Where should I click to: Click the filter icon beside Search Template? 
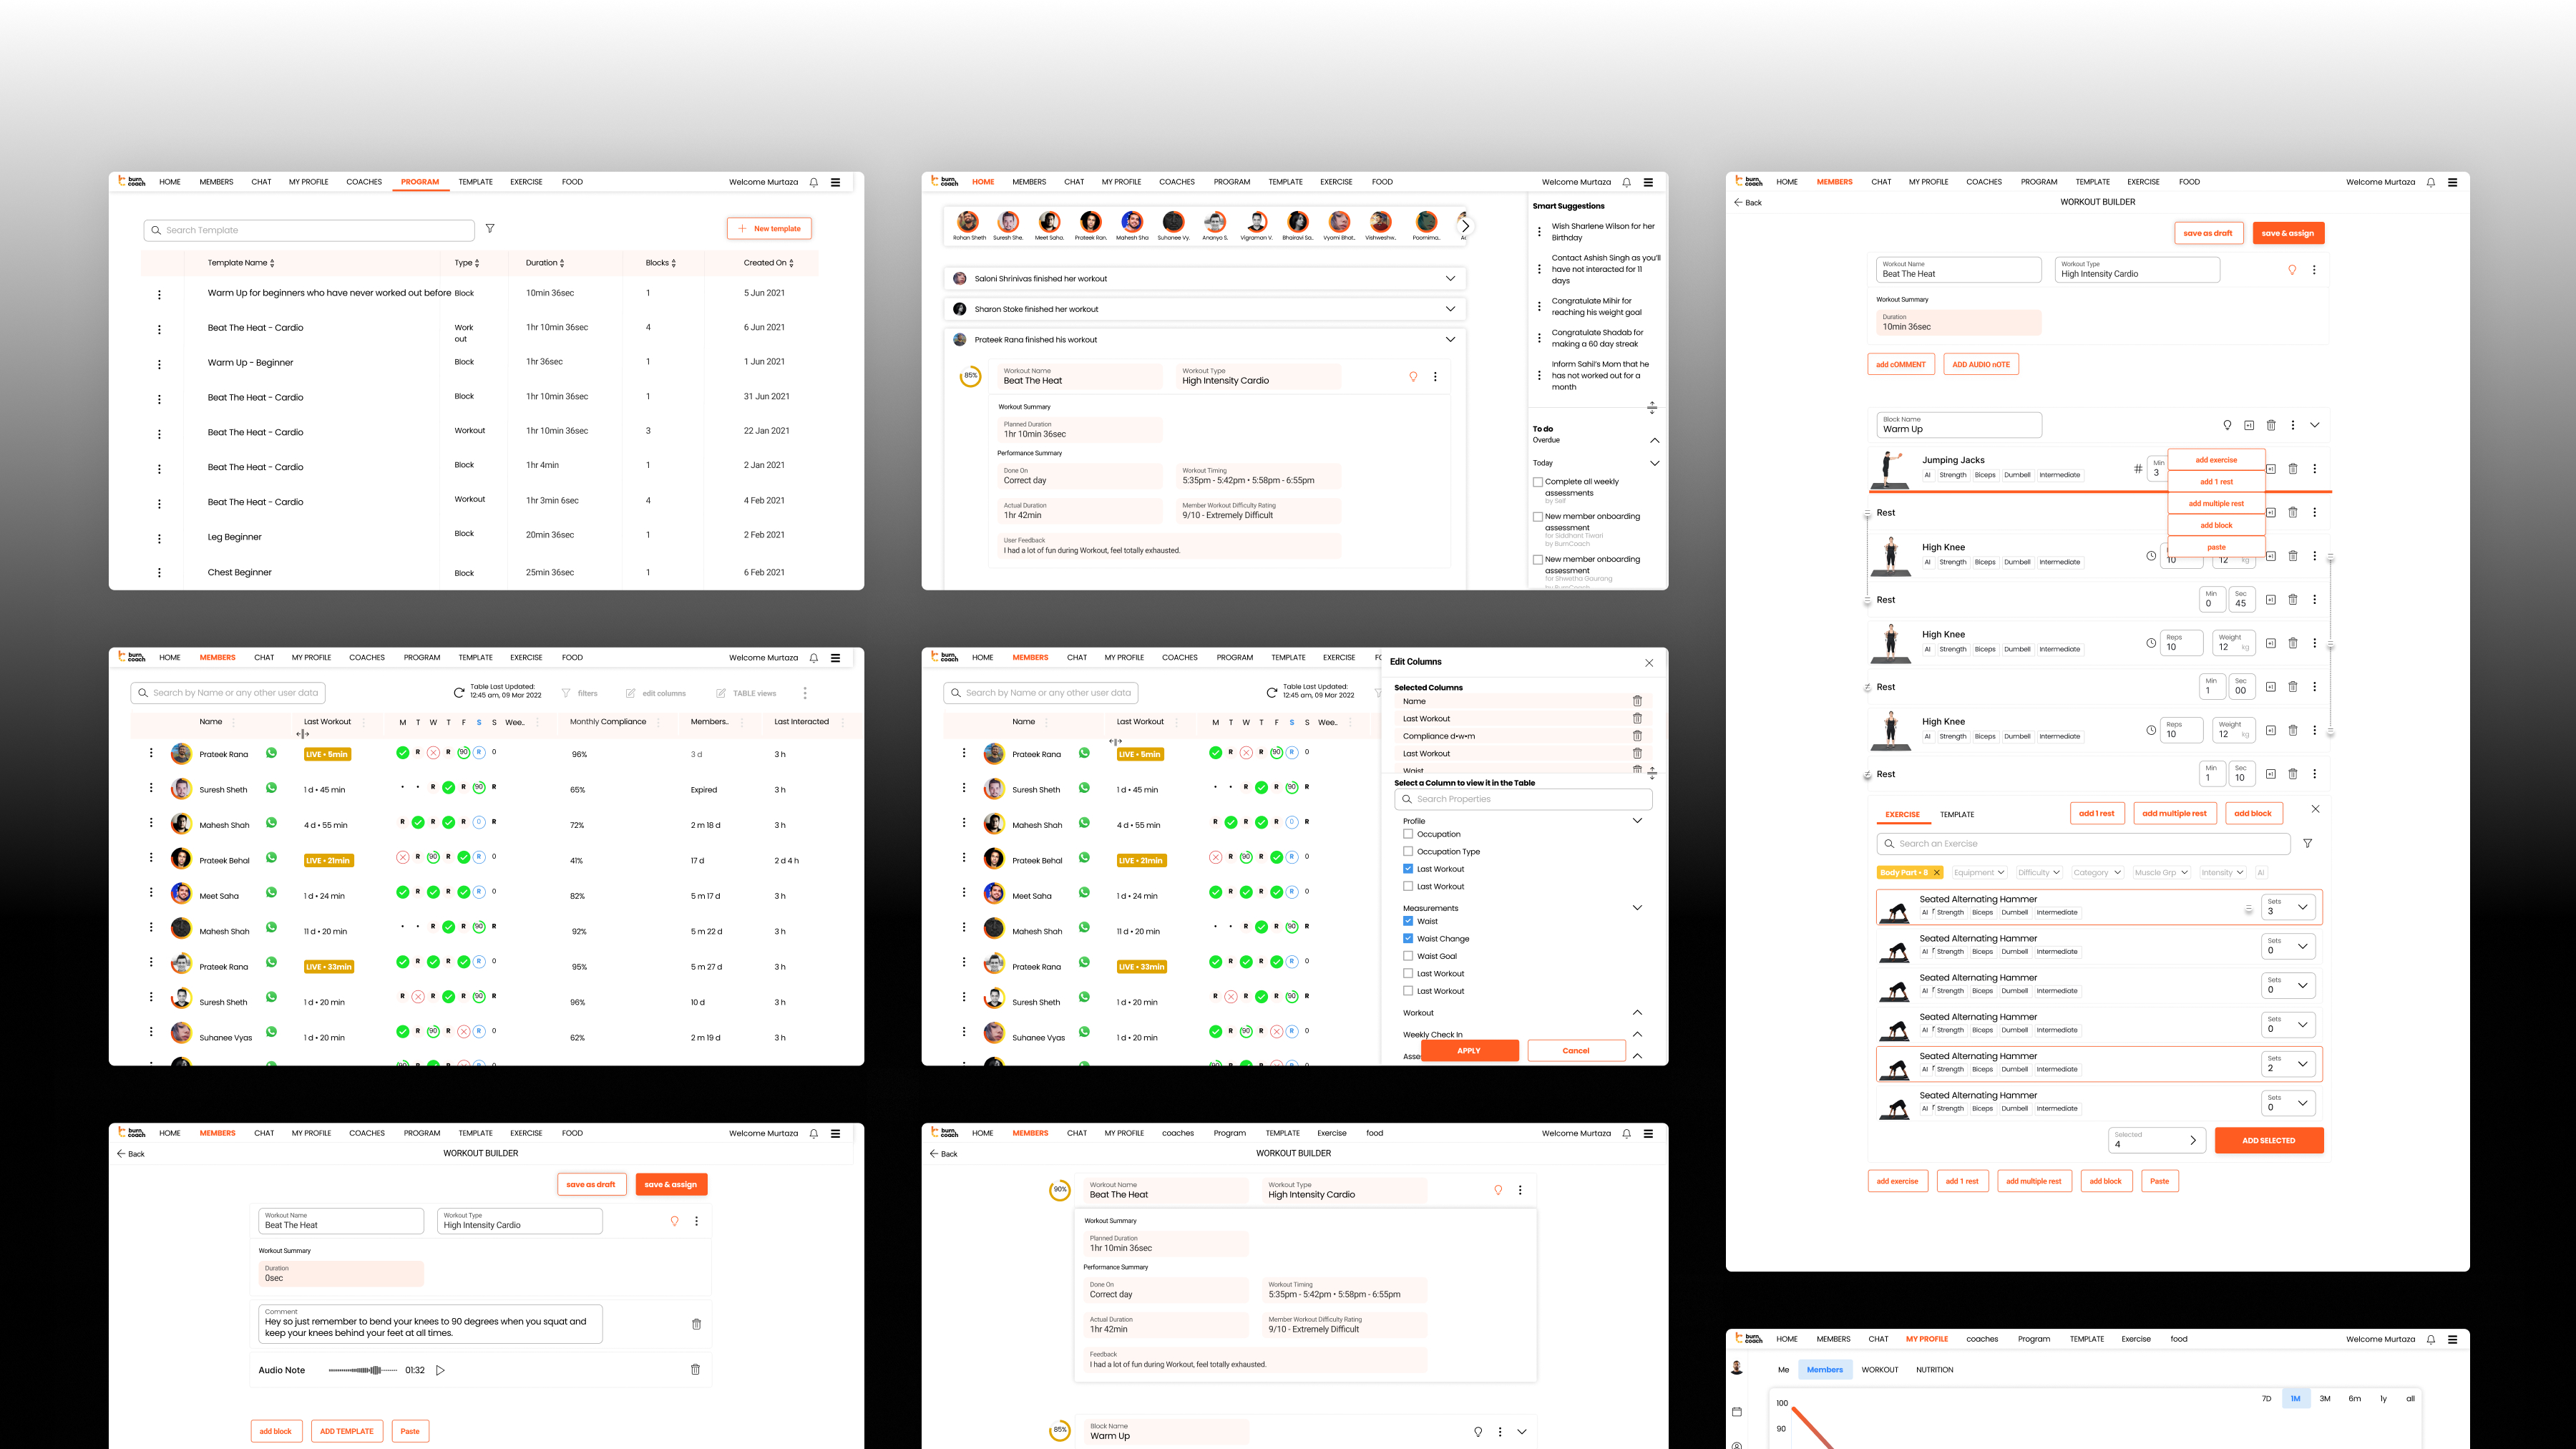pos(490,229)
